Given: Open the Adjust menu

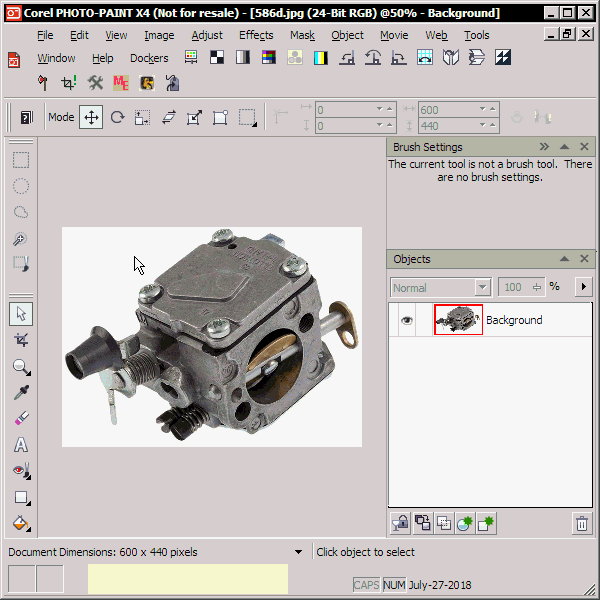Looking at the screenshot, I should 207,35.
